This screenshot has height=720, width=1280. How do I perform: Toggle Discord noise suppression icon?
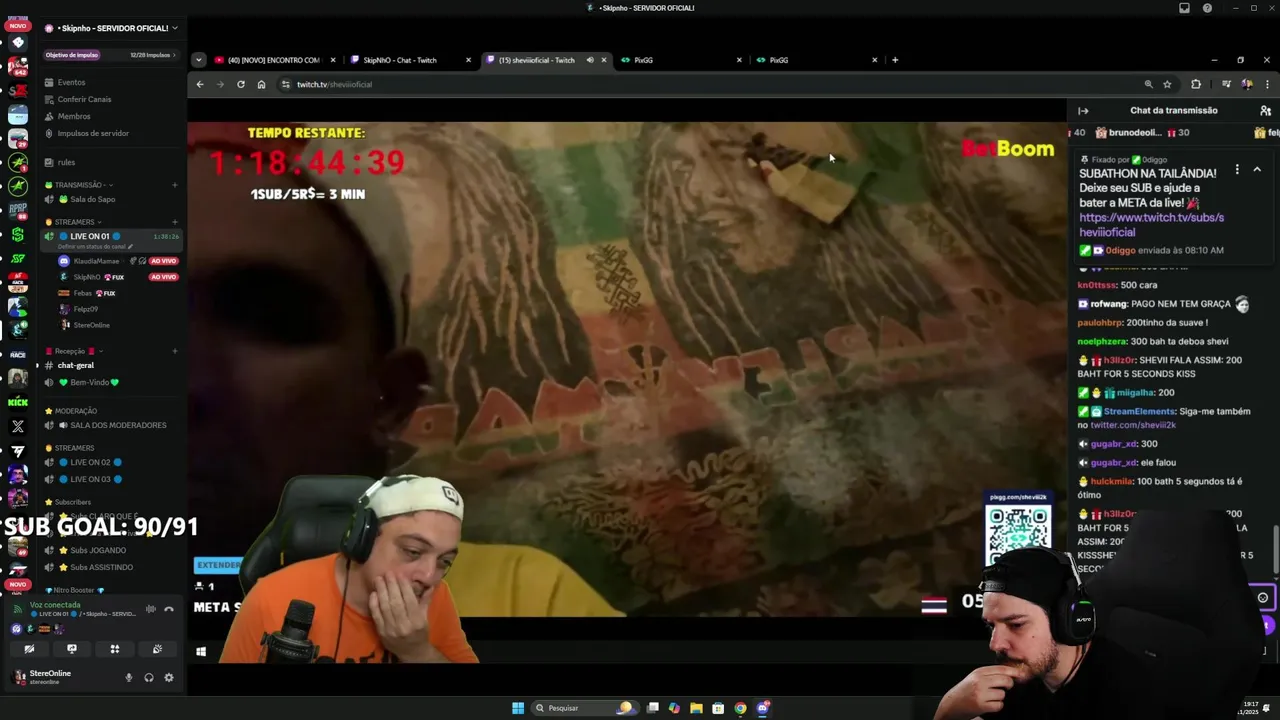[150, 609]
